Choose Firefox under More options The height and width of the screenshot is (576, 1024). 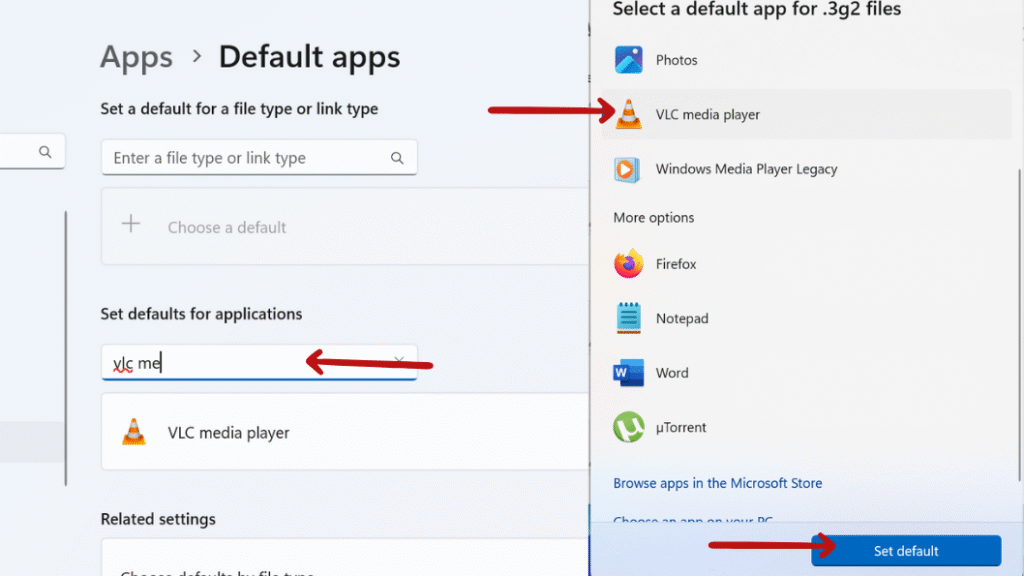click(x=806, y=264)
